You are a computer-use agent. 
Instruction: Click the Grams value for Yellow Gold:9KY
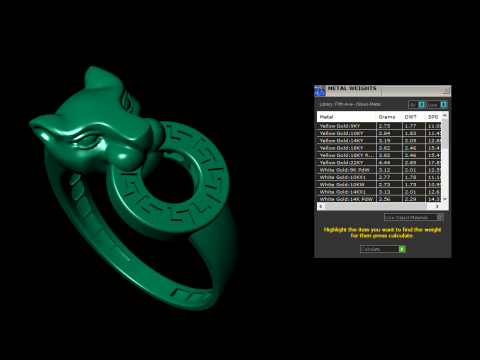click(x=389, y=126)
